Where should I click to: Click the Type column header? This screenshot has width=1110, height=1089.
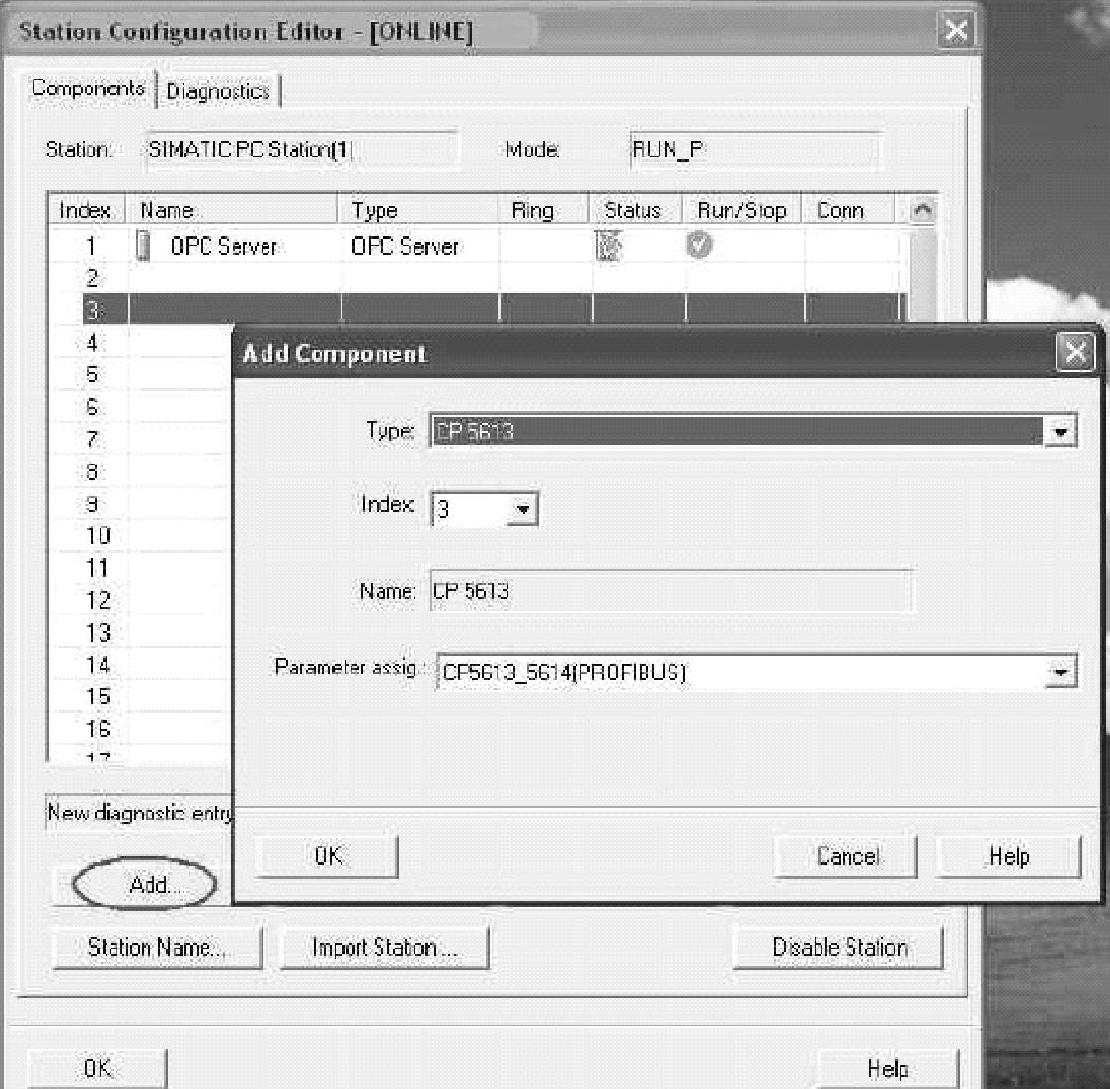418,210
